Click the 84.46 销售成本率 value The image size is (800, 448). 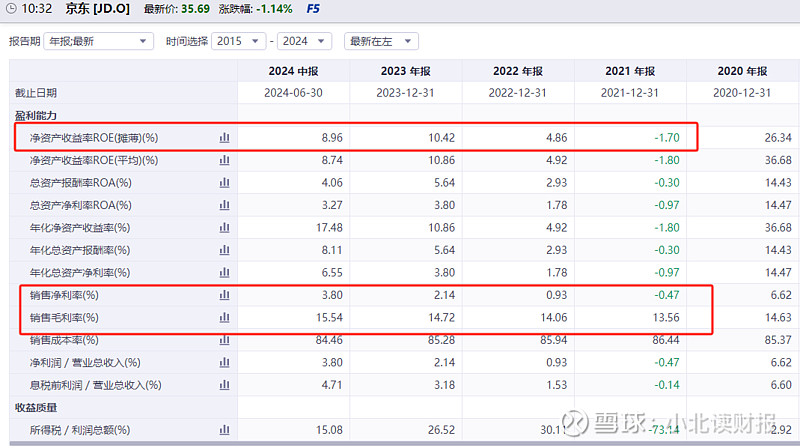tap(330, 340)
